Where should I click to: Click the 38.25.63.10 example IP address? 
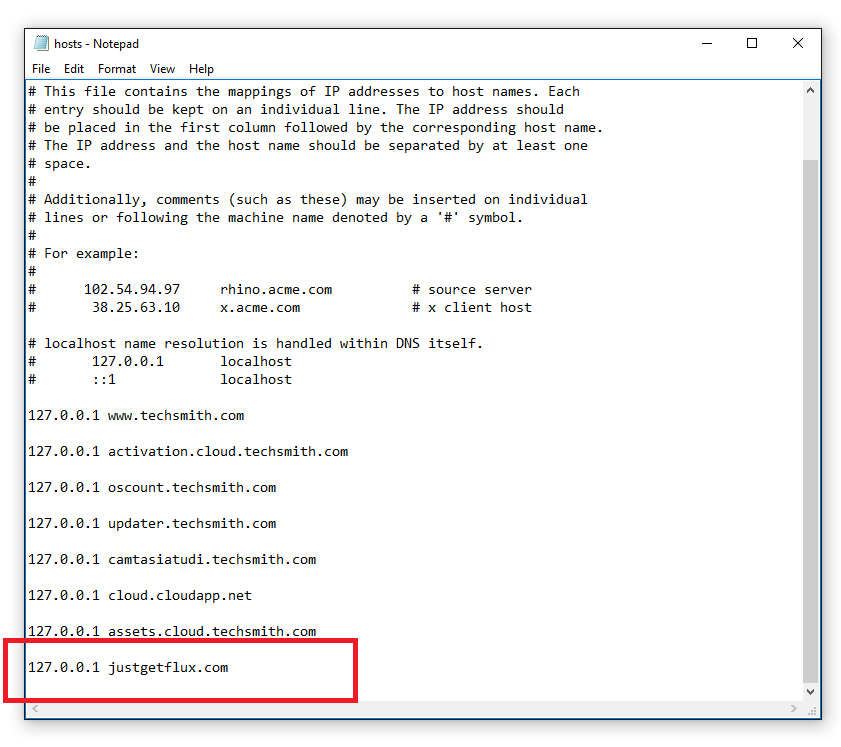pyautogui.click(x=136, y=308)
